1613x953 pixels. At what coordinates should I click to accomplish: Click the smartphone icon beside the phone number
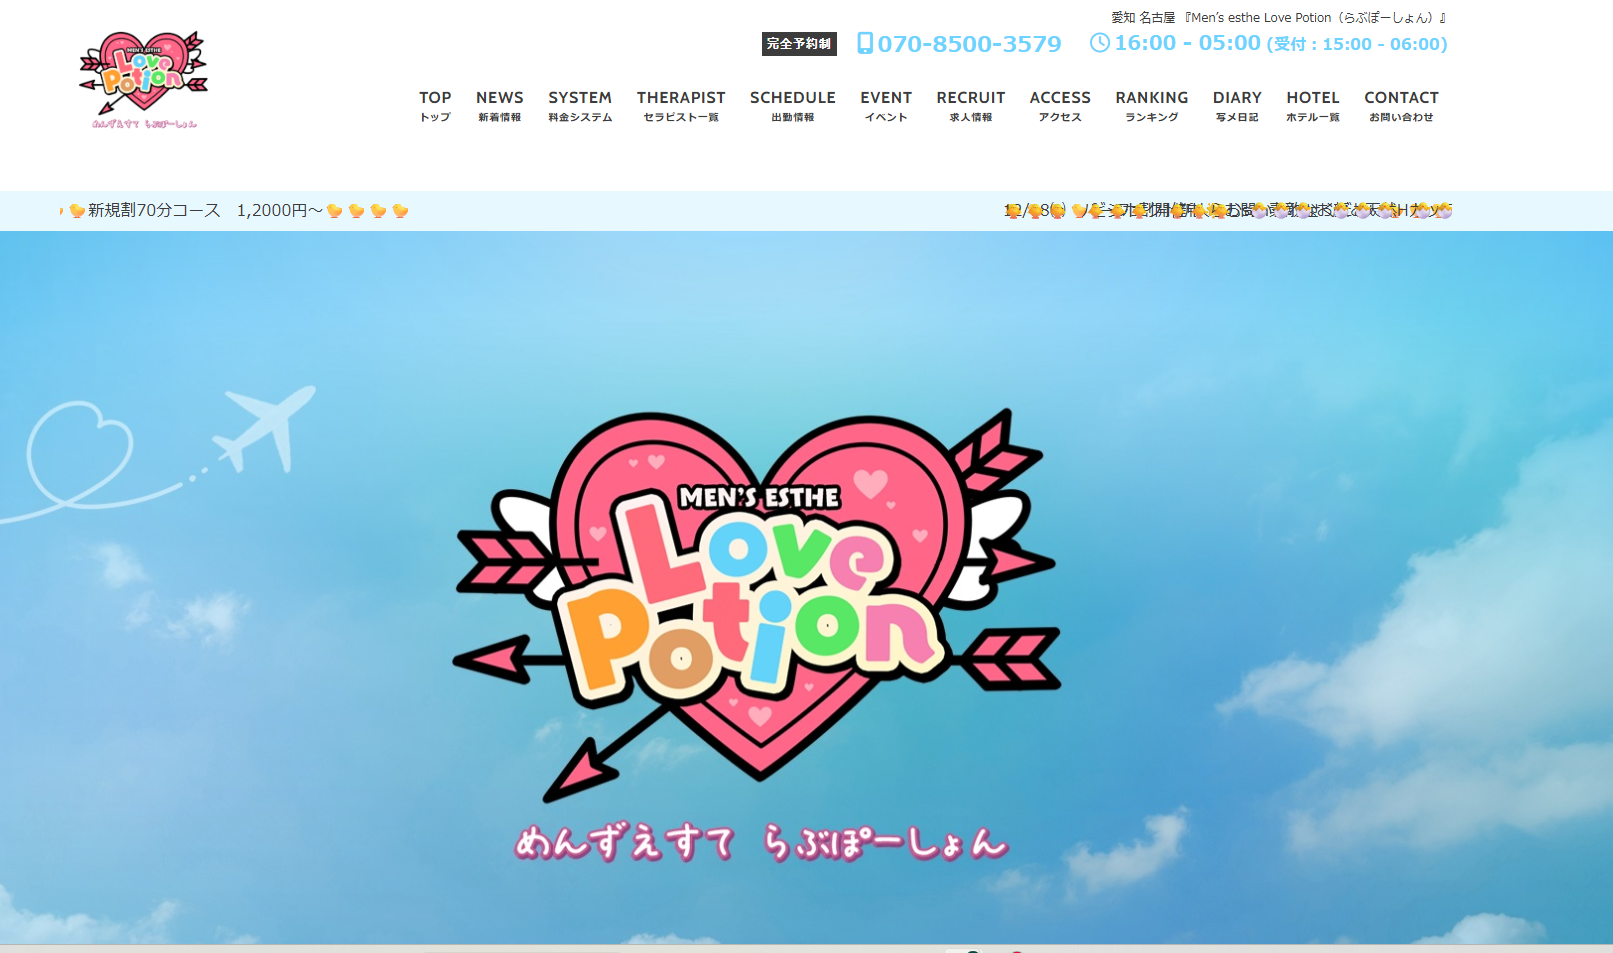(x=864, y=44)
